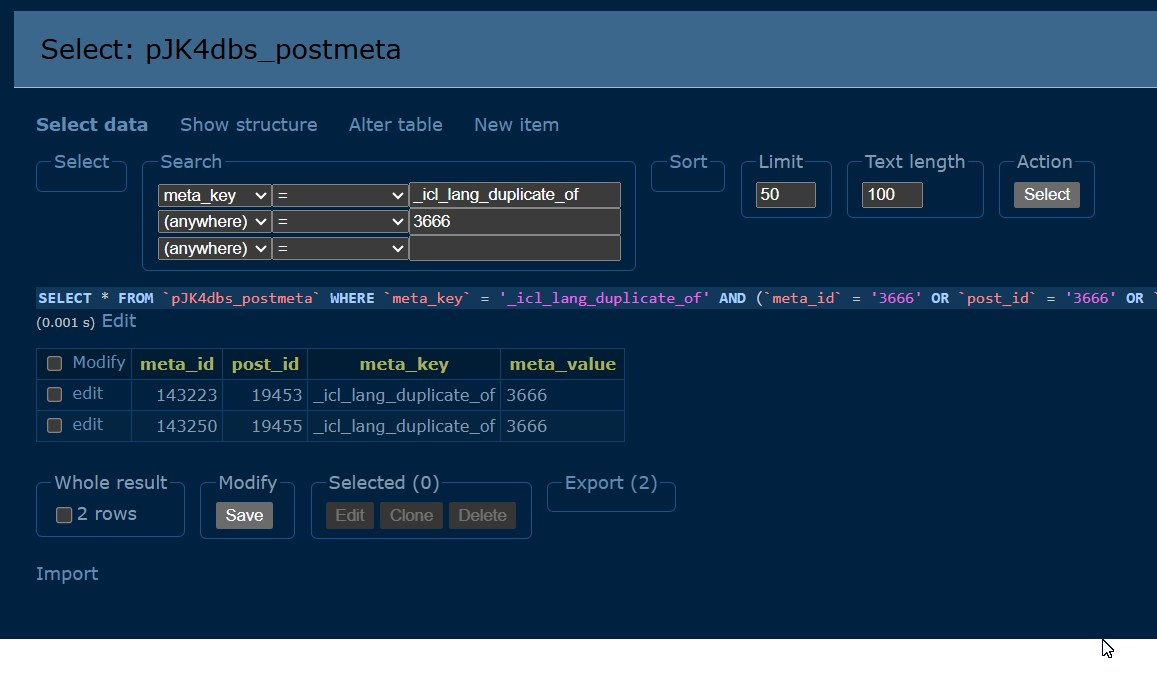Click the Limit input field
This screenshot has height=676, width=1157.
coord(785,195)
